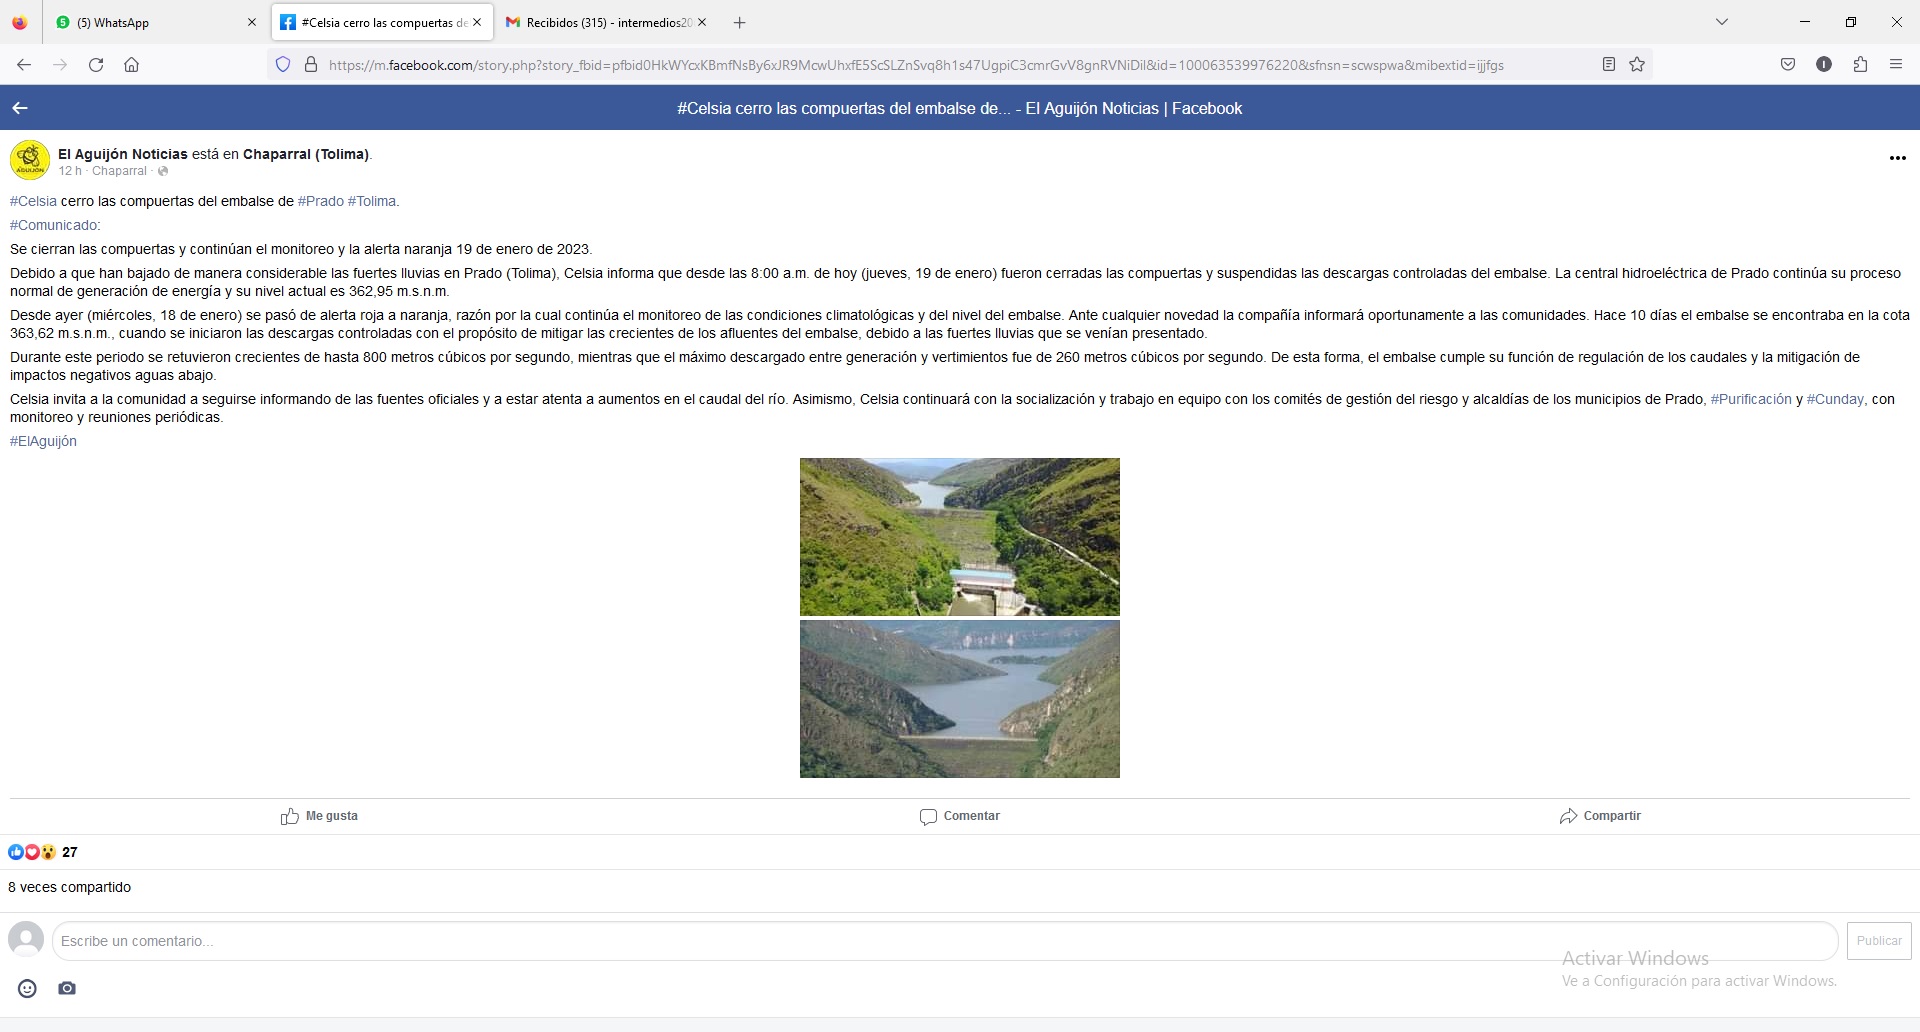
Task: Click the comment input field
Action: pyautogui.click(x=945, y=941)
